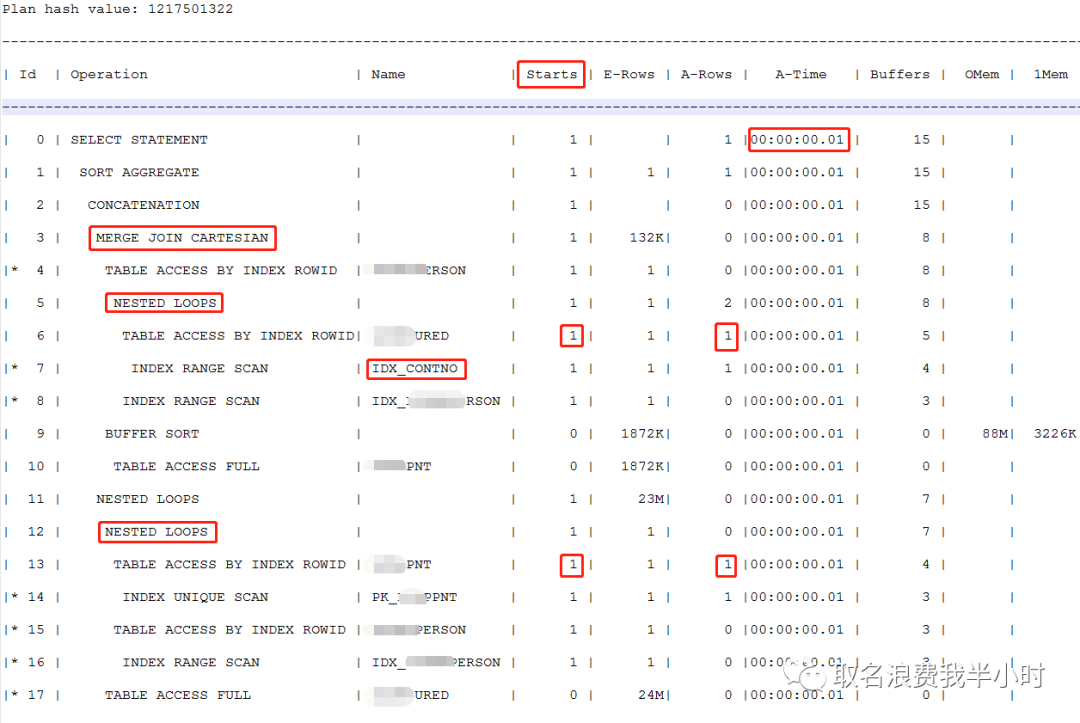This screenshot has height=723, width=1080.
Task: Select 'TABLE ACCESS BY INDEX ROWID' in row 4
Action: tap(221, 271)
